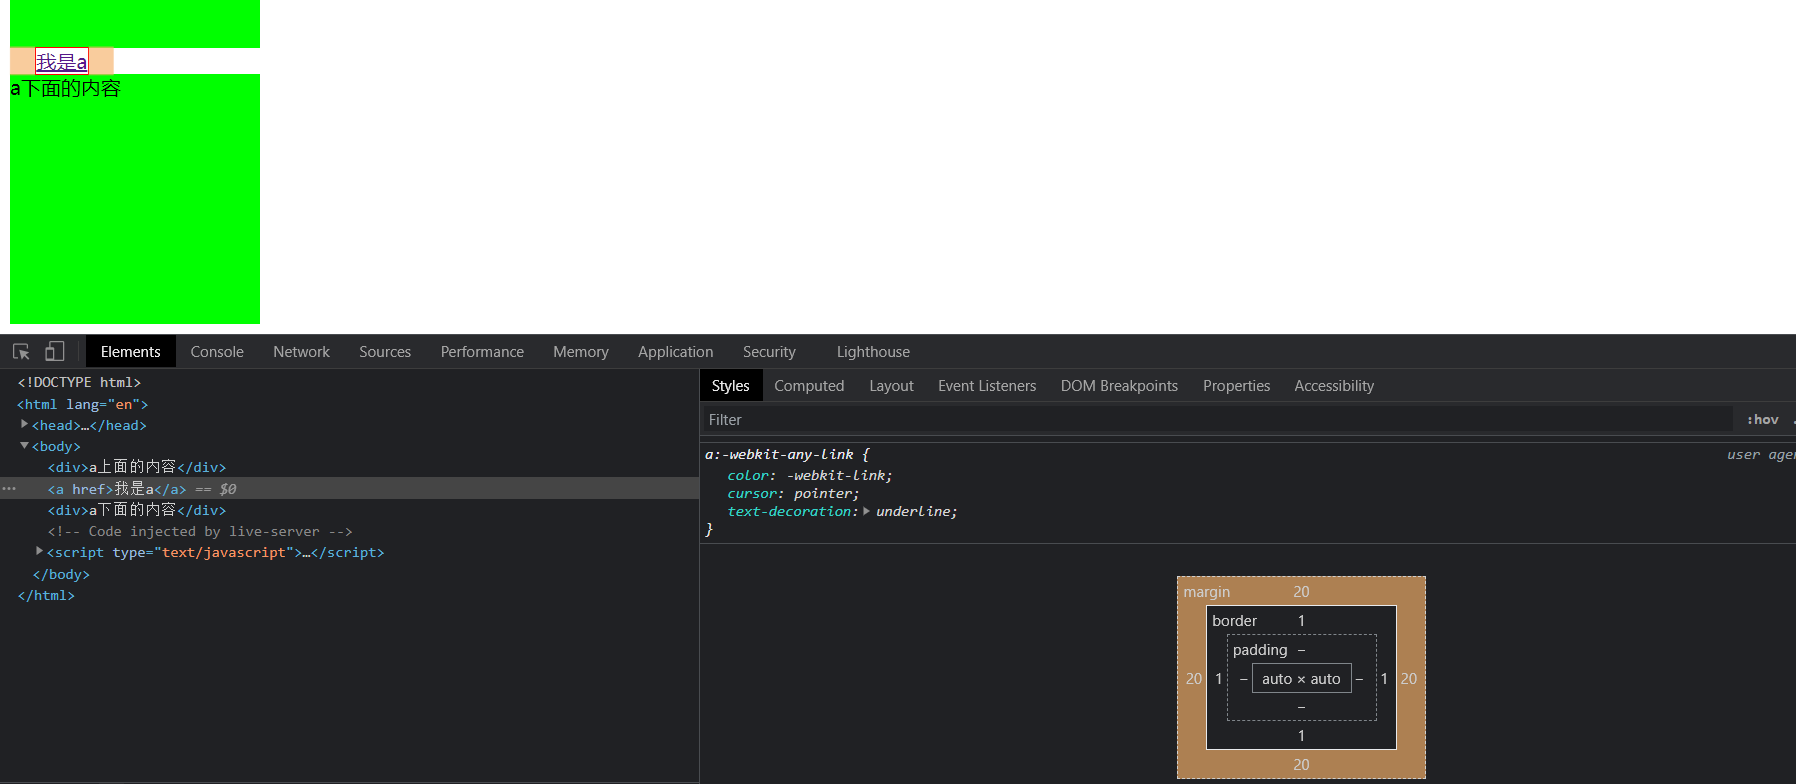Open the Security tab
Viewport: 1796px width, 784px height.
pos(769,352)
